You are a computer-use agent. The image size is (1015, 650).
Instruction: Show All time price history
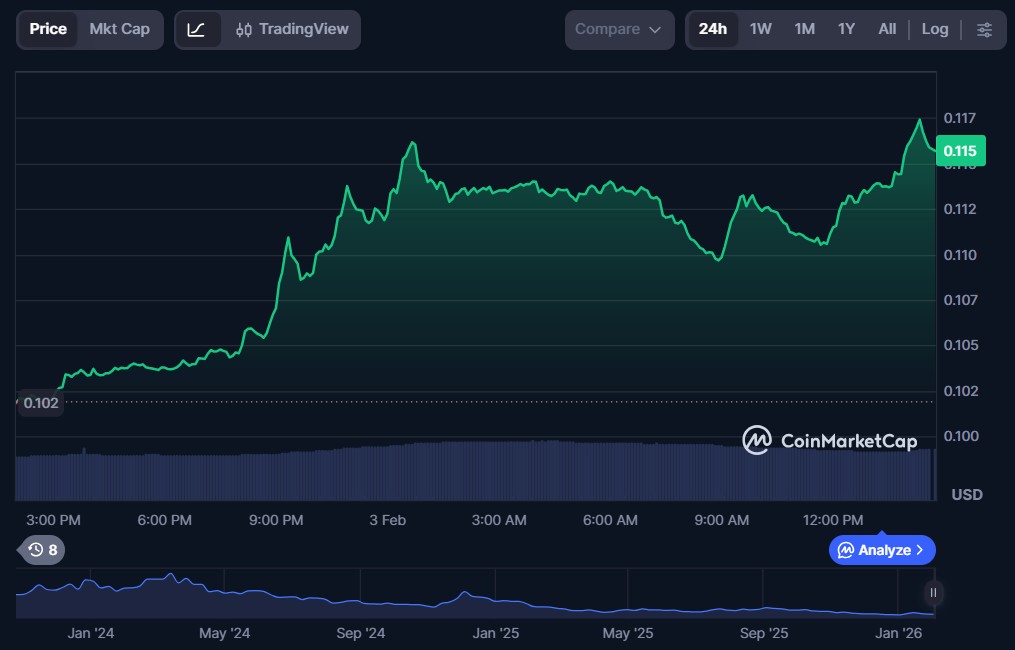click(x=887, y=29)
